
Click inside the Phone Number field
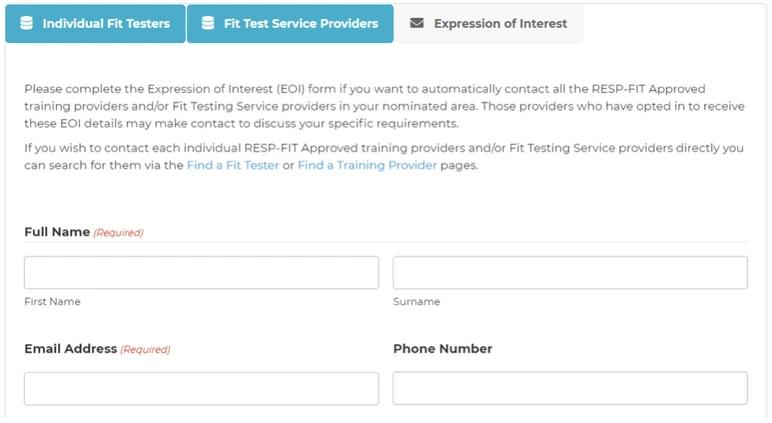(570, 389)
